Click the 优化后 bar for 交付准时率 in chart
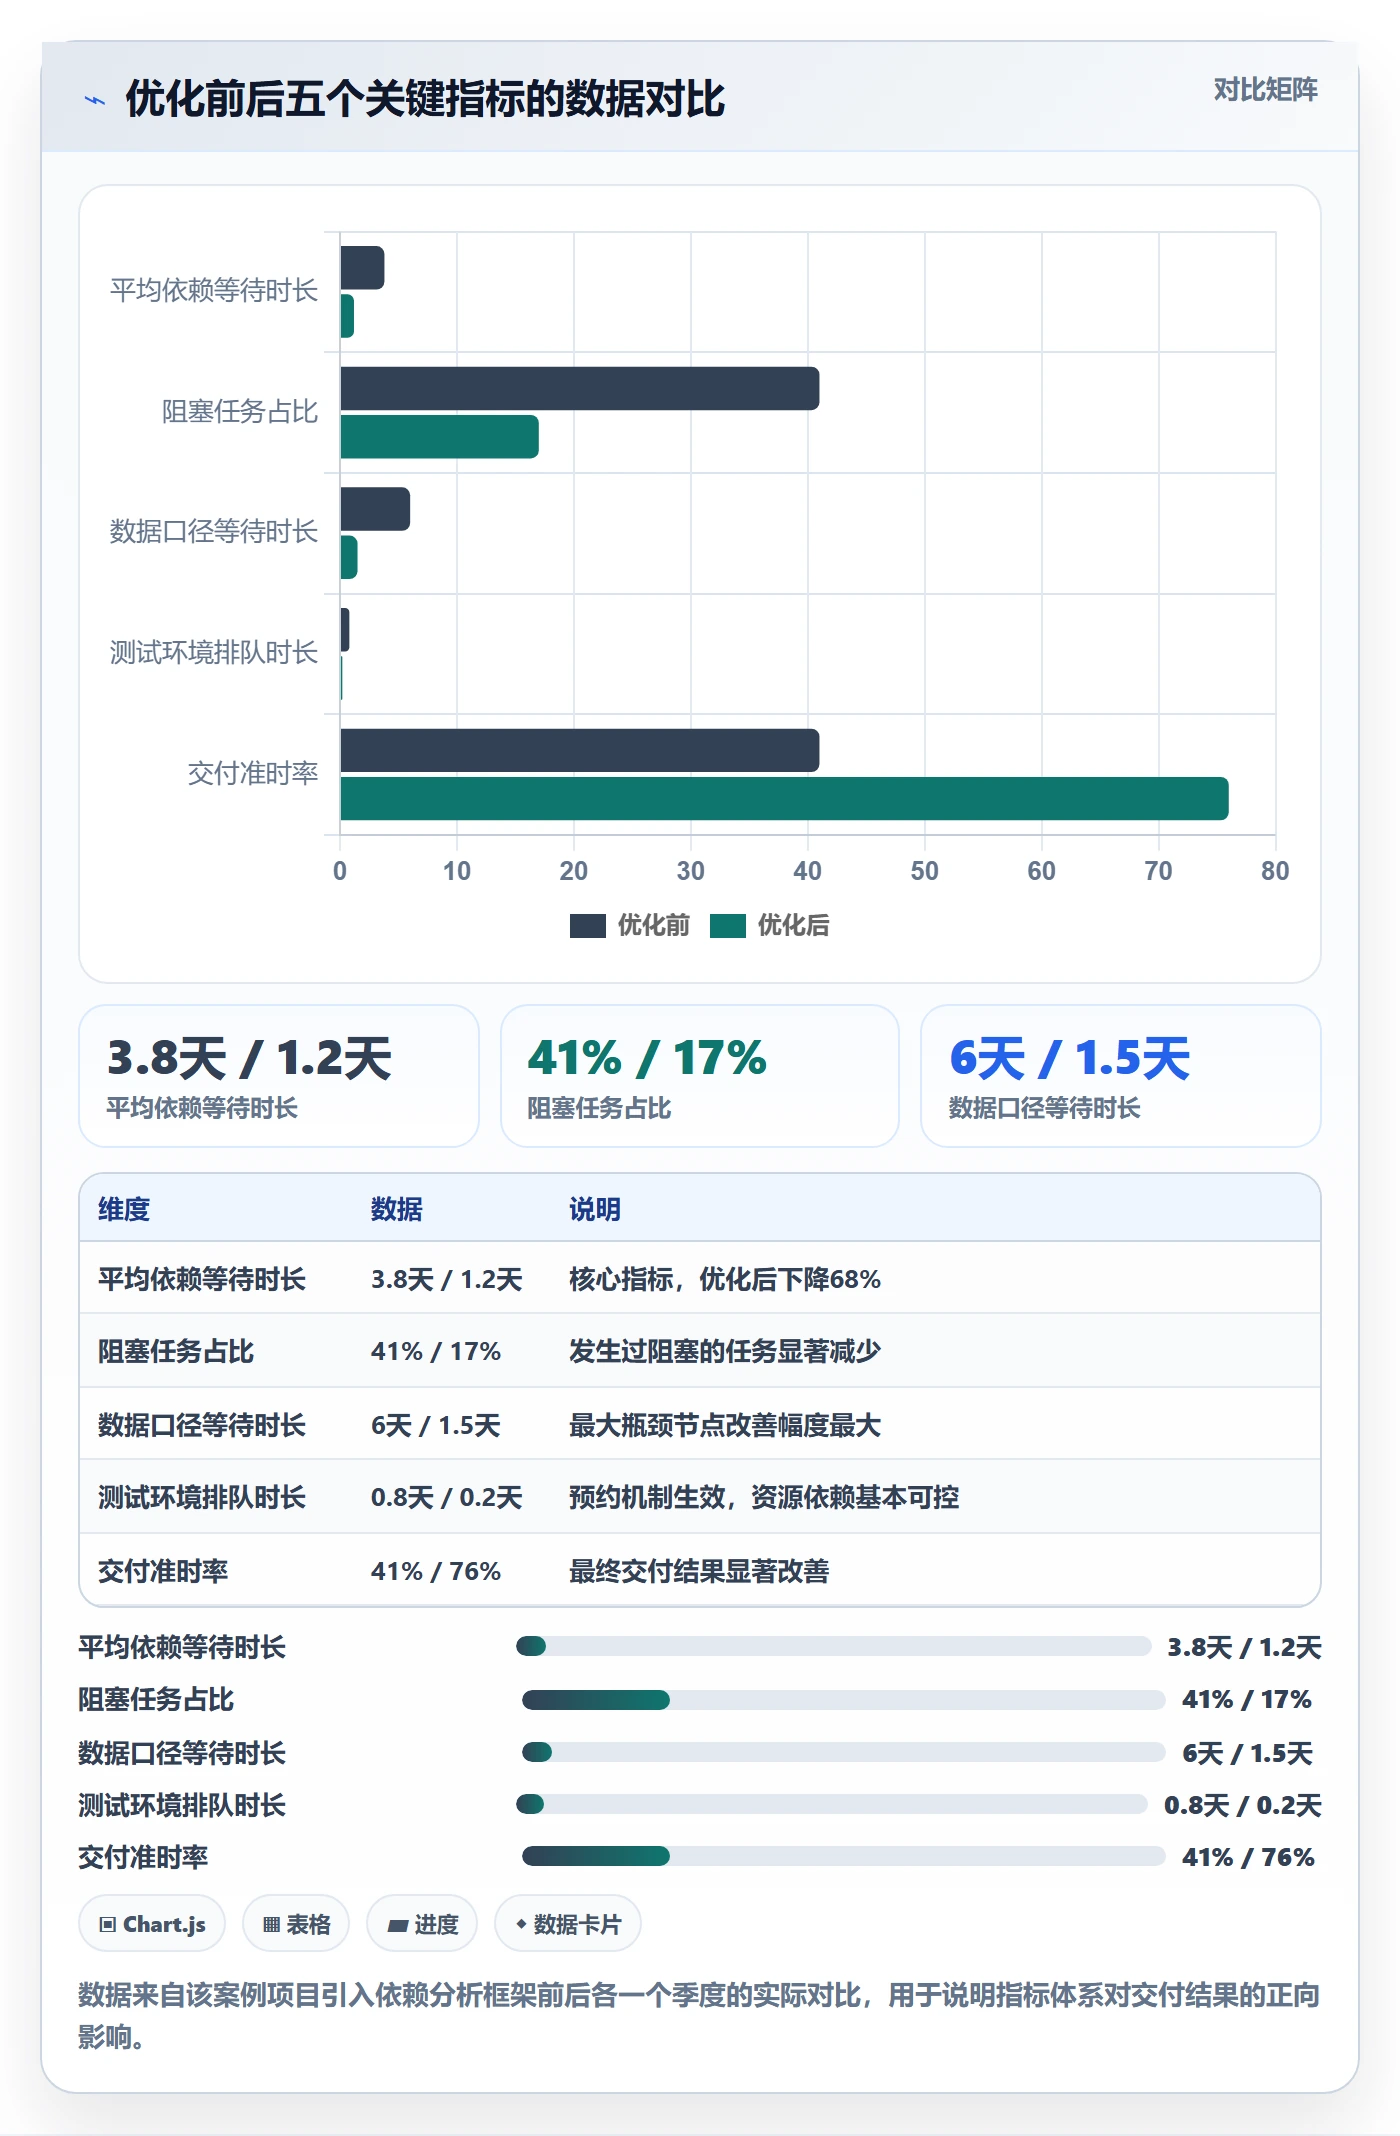 784,799
